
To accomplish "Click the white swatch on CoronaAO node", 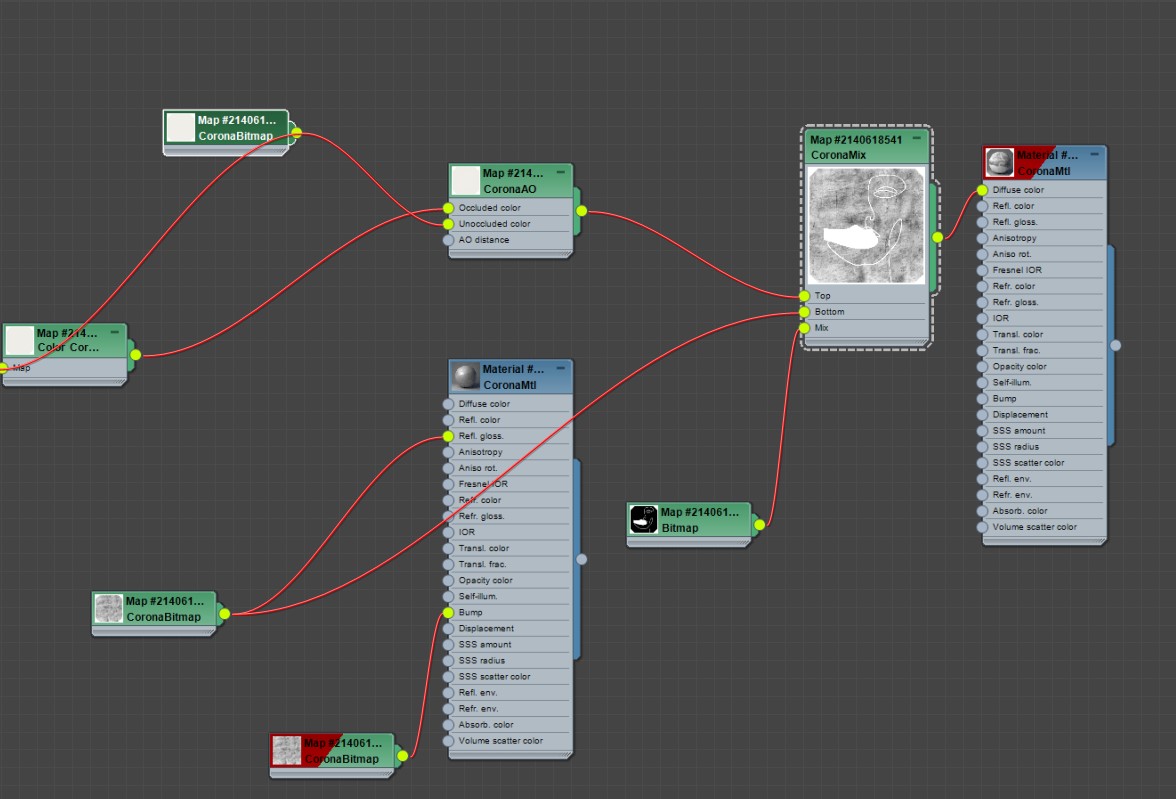I will click(465, 181).
